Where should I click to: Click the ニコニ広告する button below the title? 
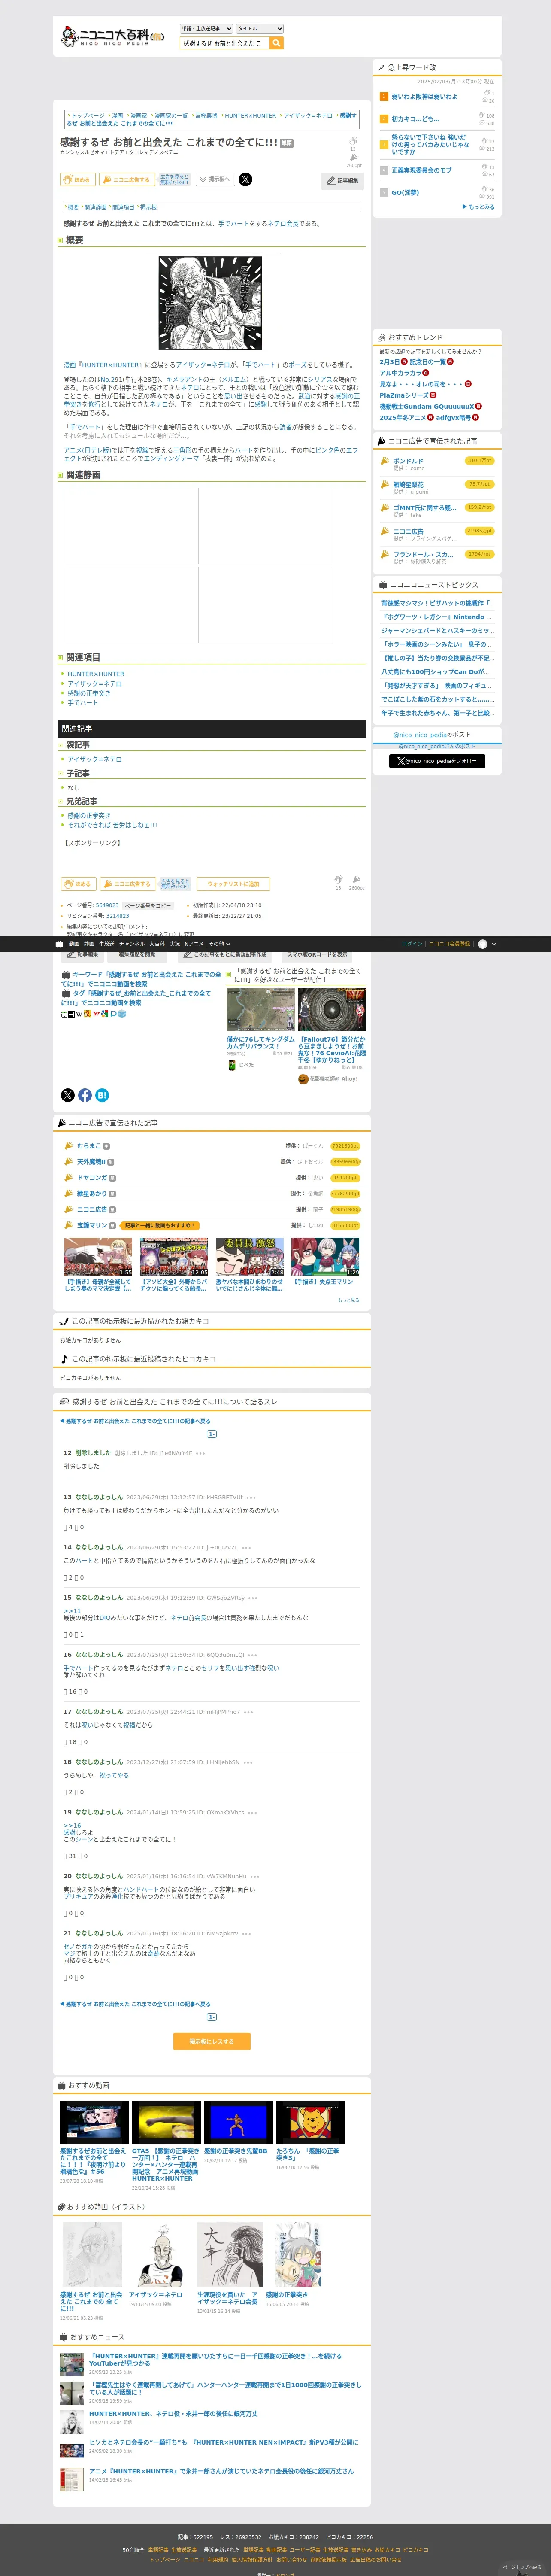tap(126, 180)
